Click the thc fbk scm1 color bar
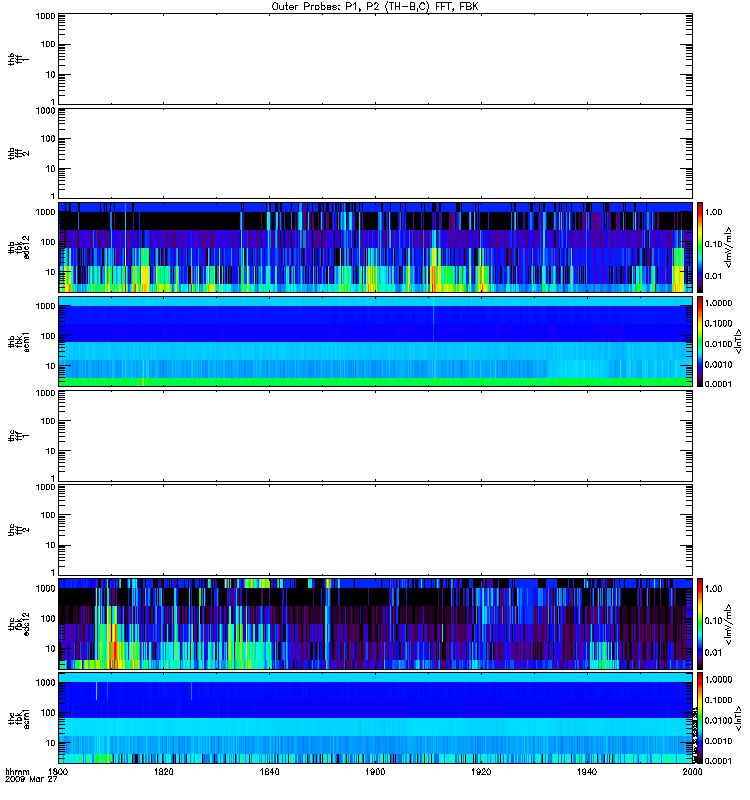This screenshot has height=800, width=750. pos(700,718)
